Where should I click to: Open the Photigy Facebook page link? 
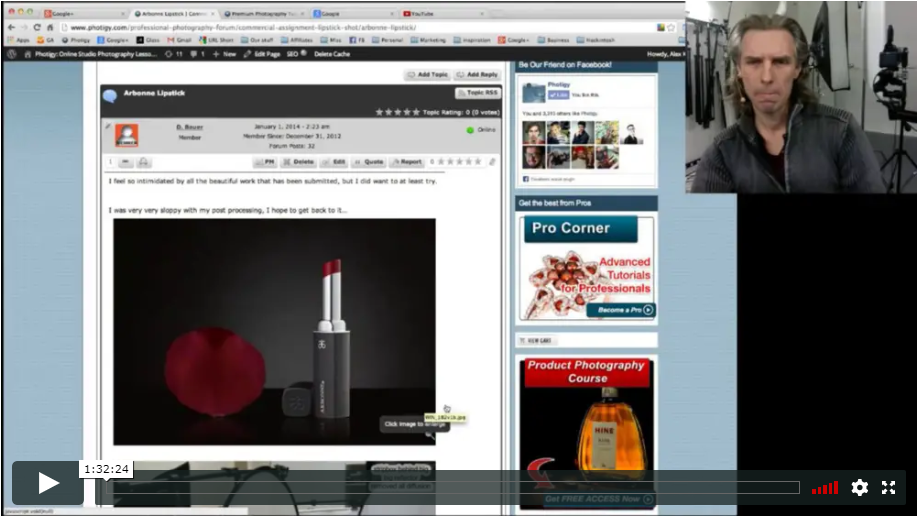point(559,84)
